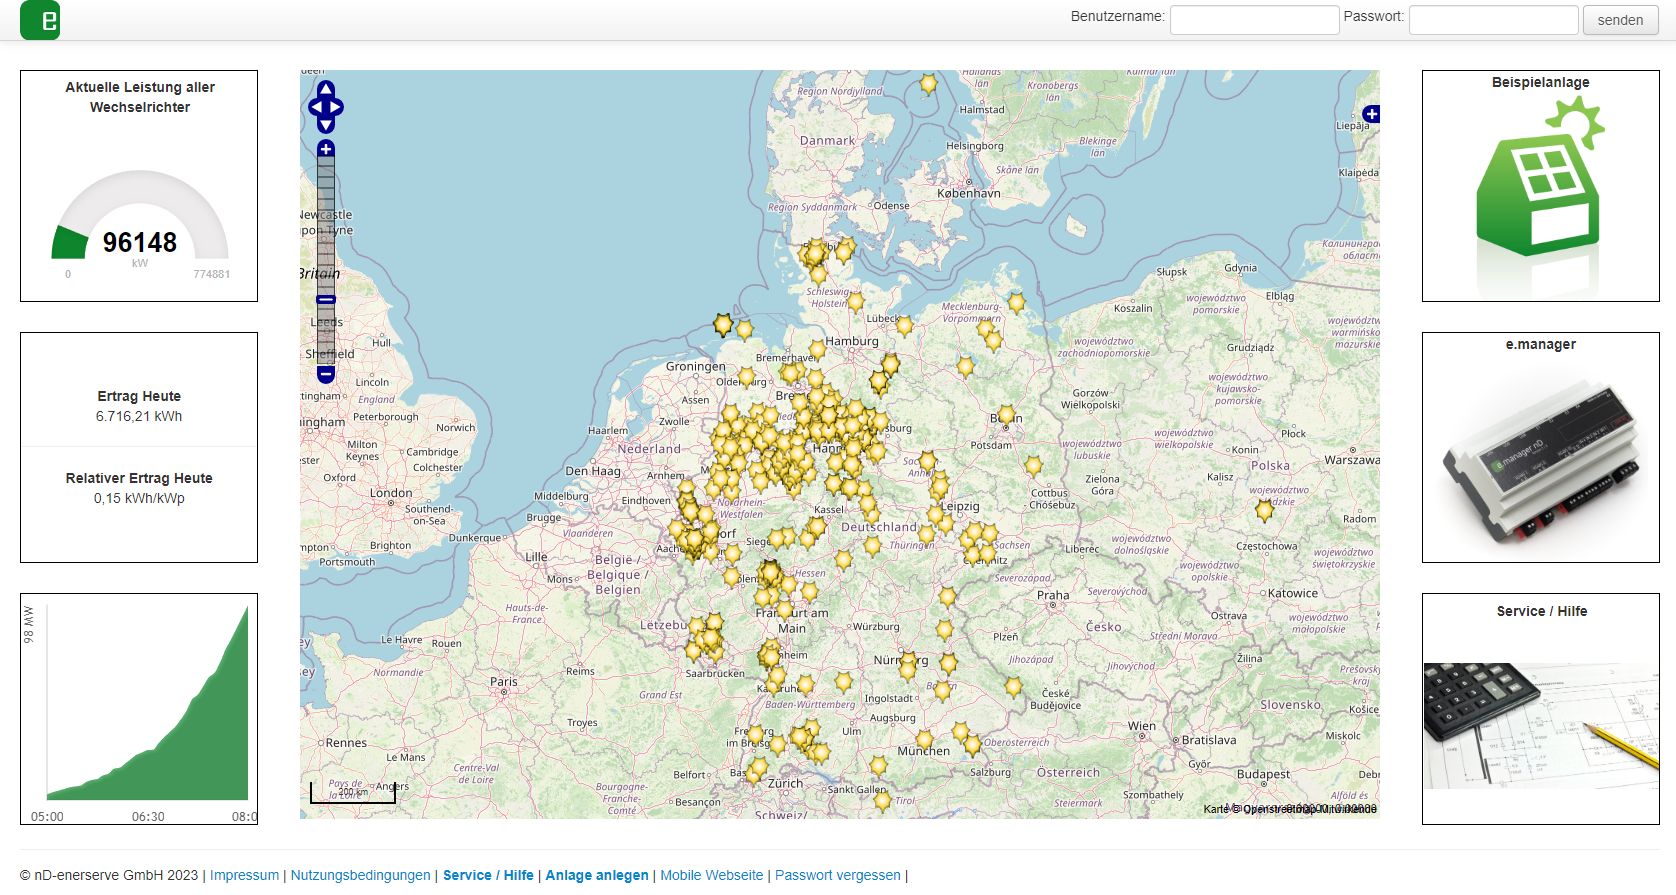1676x895 pixels.
Task: Click the Benutzername input field
Action: pyautogui.click(x=1254, y=20)
